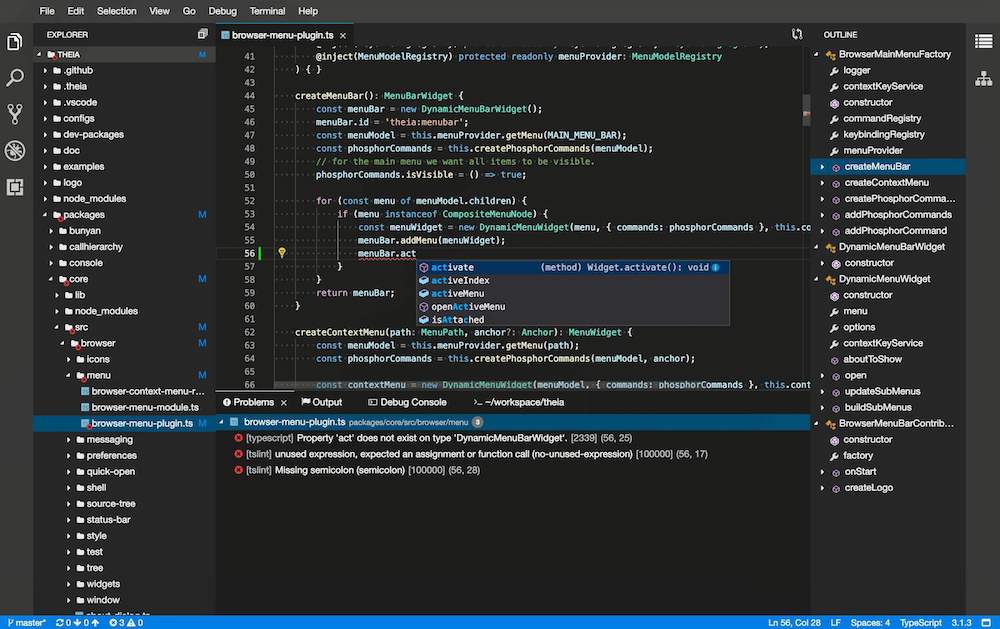Click the errors and warnings count in status bar
This screenshot has width=1000, height=629.
coord(126,623)
